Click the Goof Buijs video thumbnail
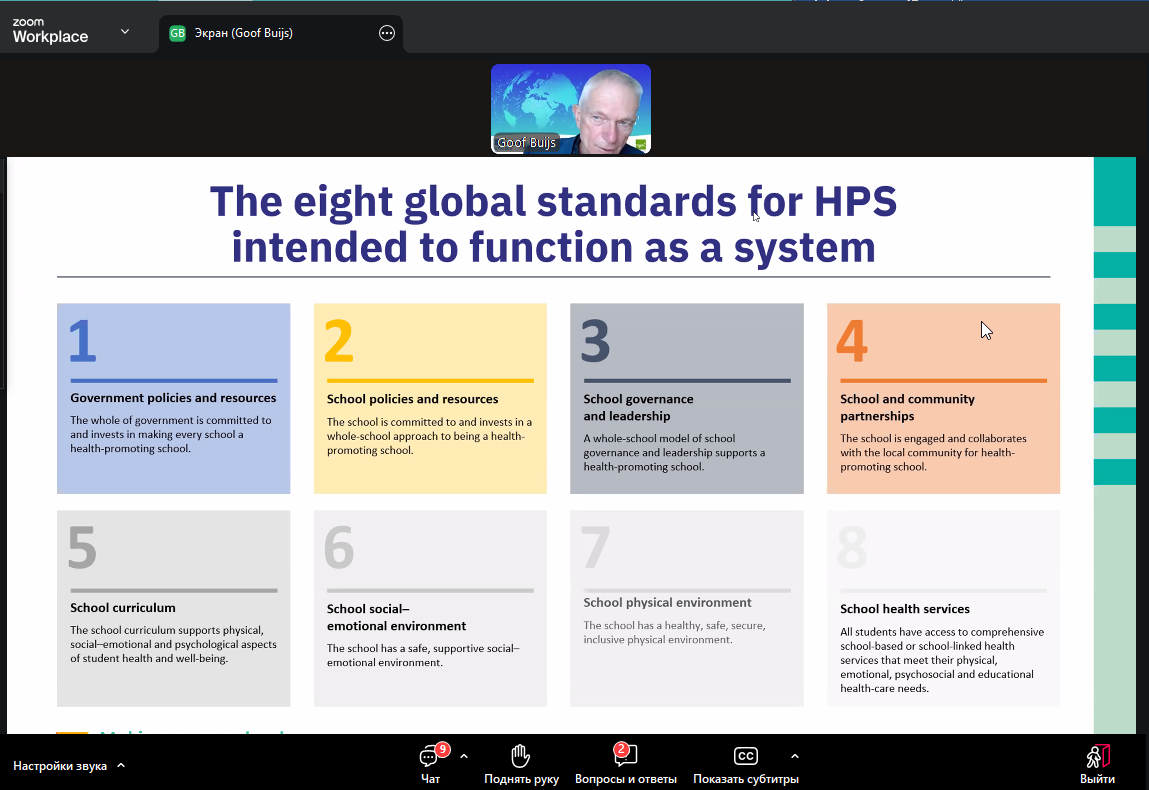The image size is (1149, 790). click(x=570, y=108)
